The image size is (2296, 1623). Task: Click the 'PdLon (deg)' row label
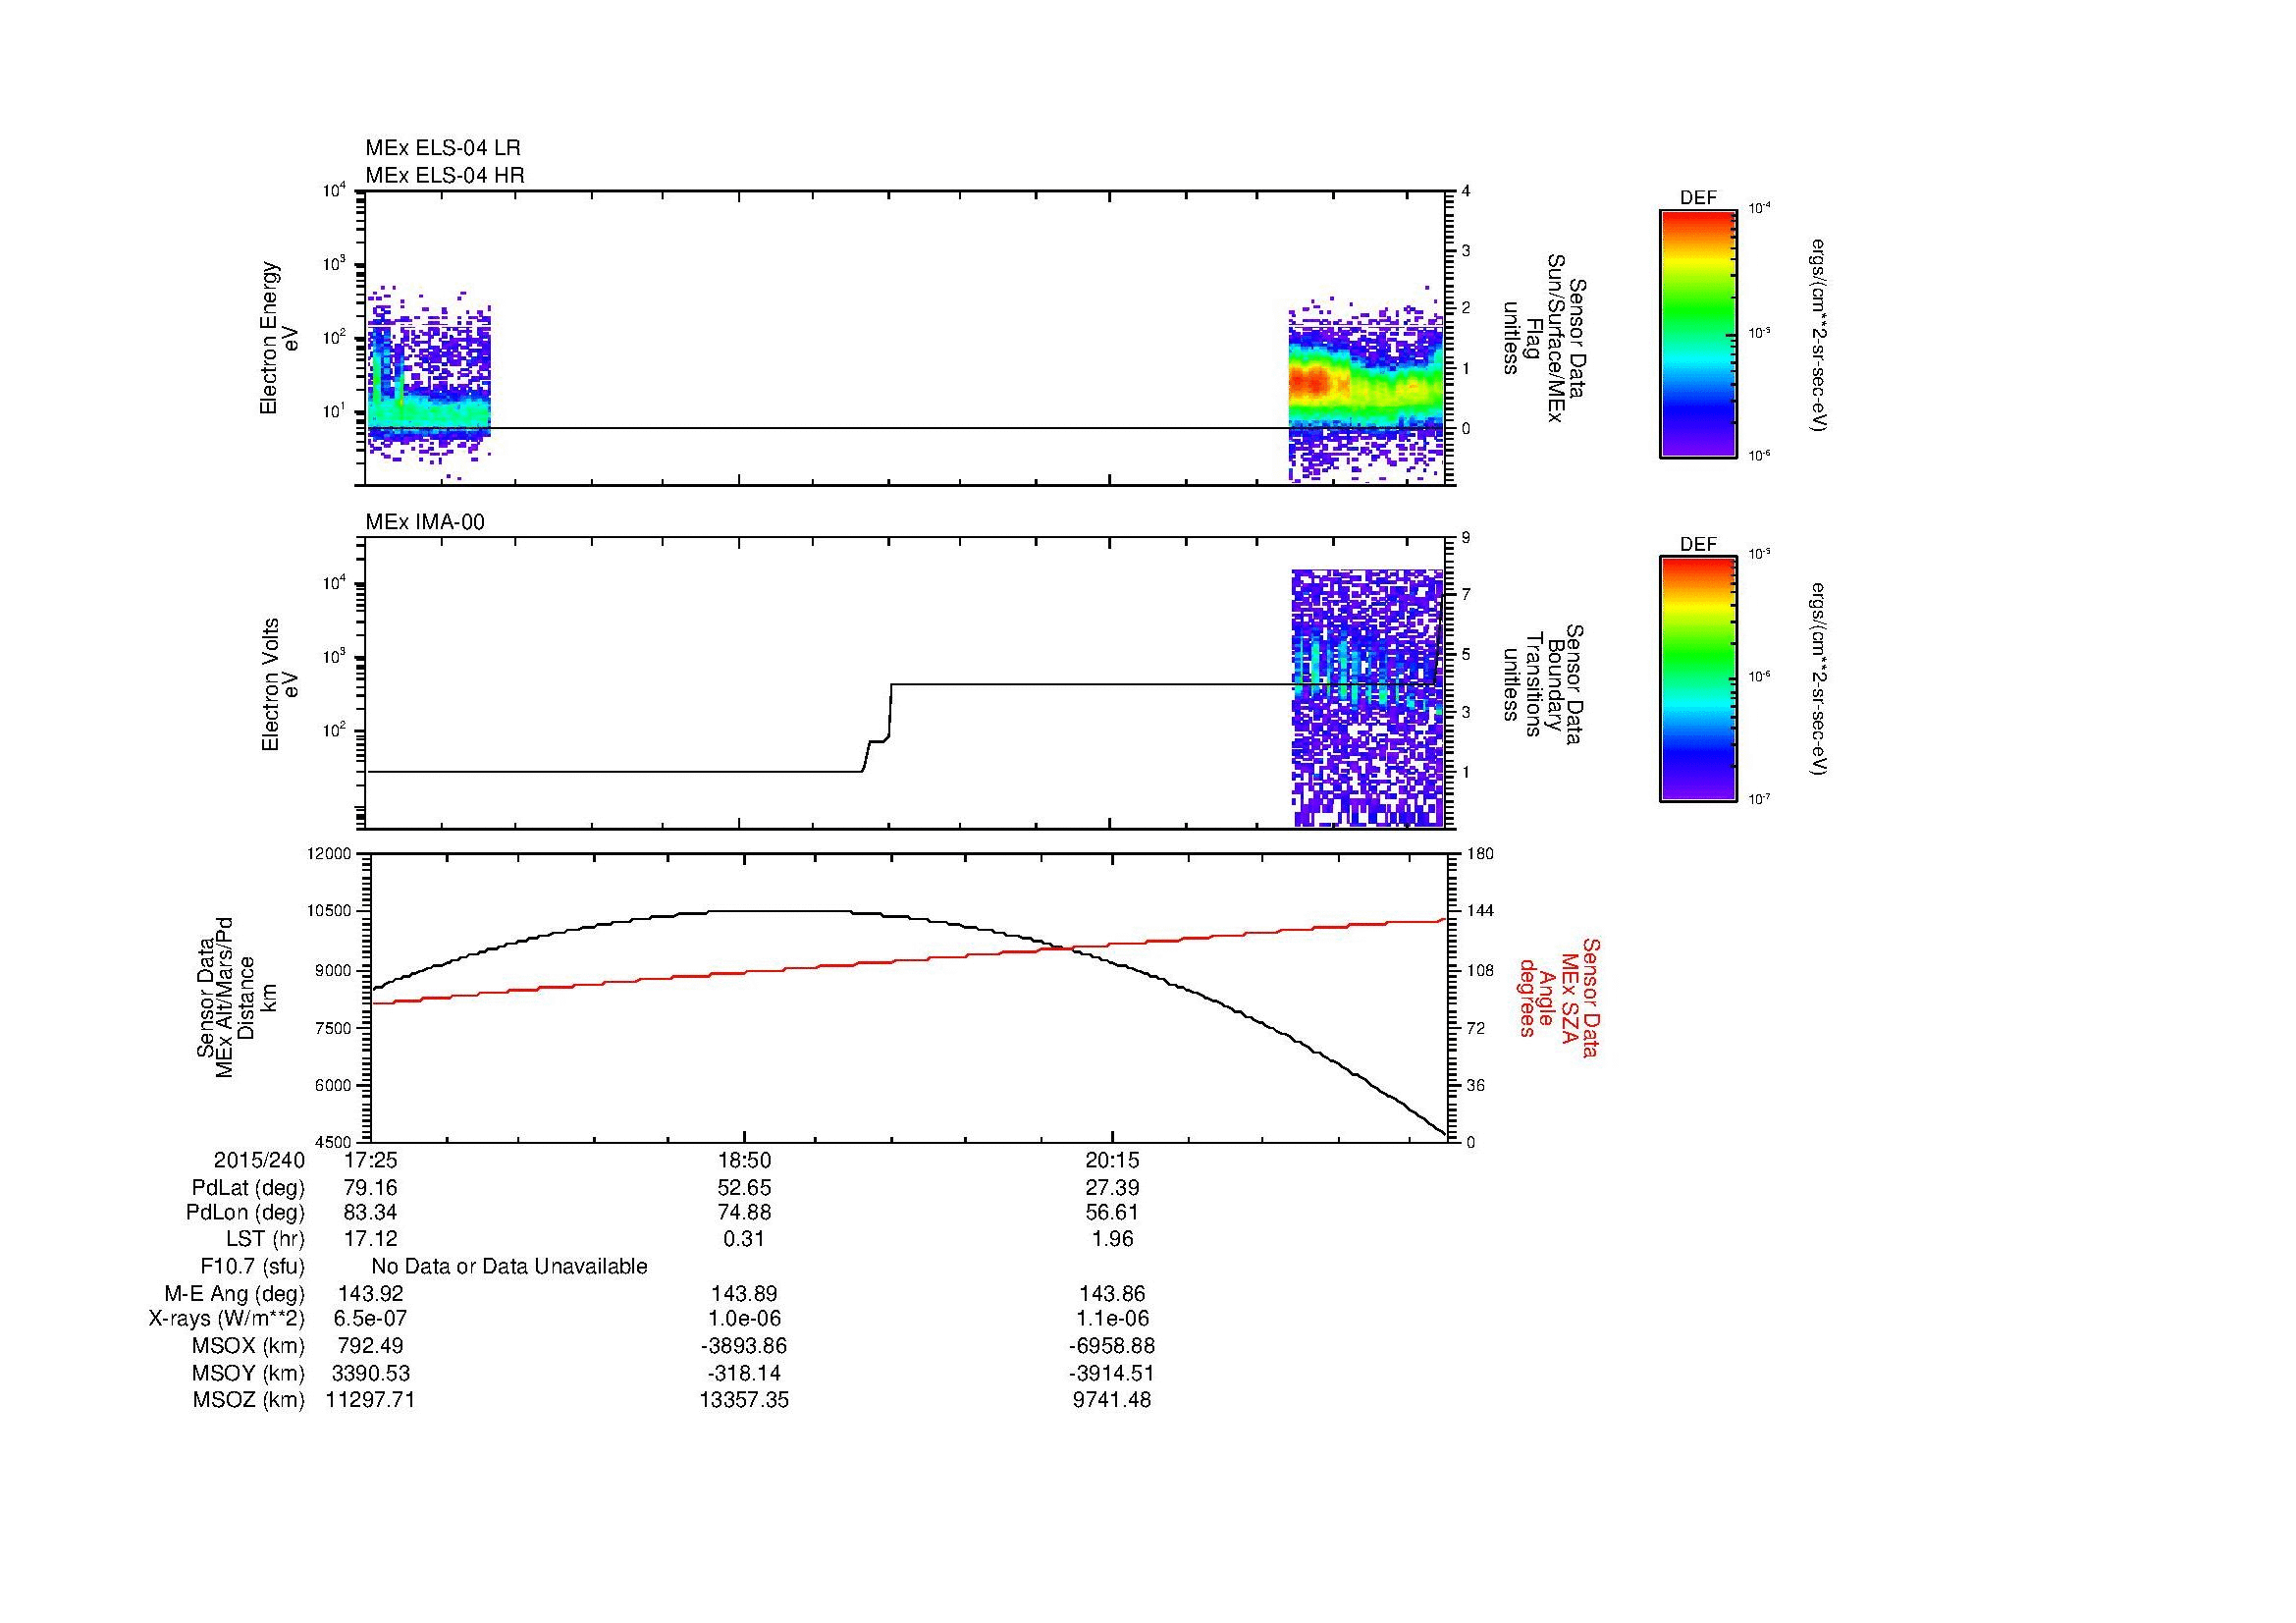pos(245,1213)
